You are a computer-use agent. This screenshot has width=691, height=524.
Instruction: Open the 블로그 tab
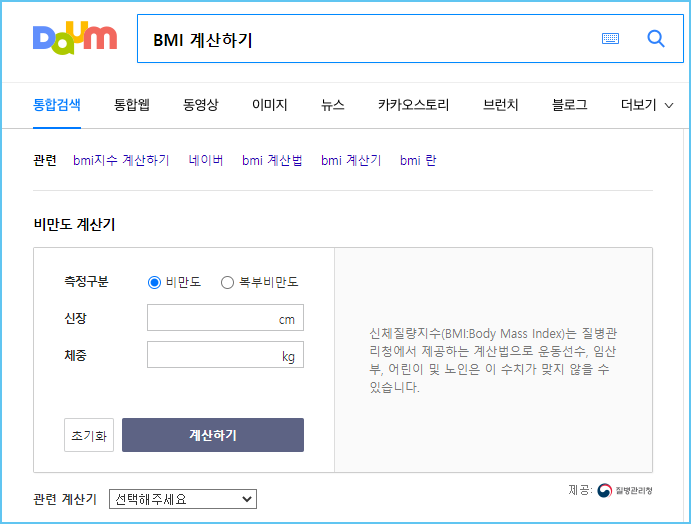pos(569,105)
